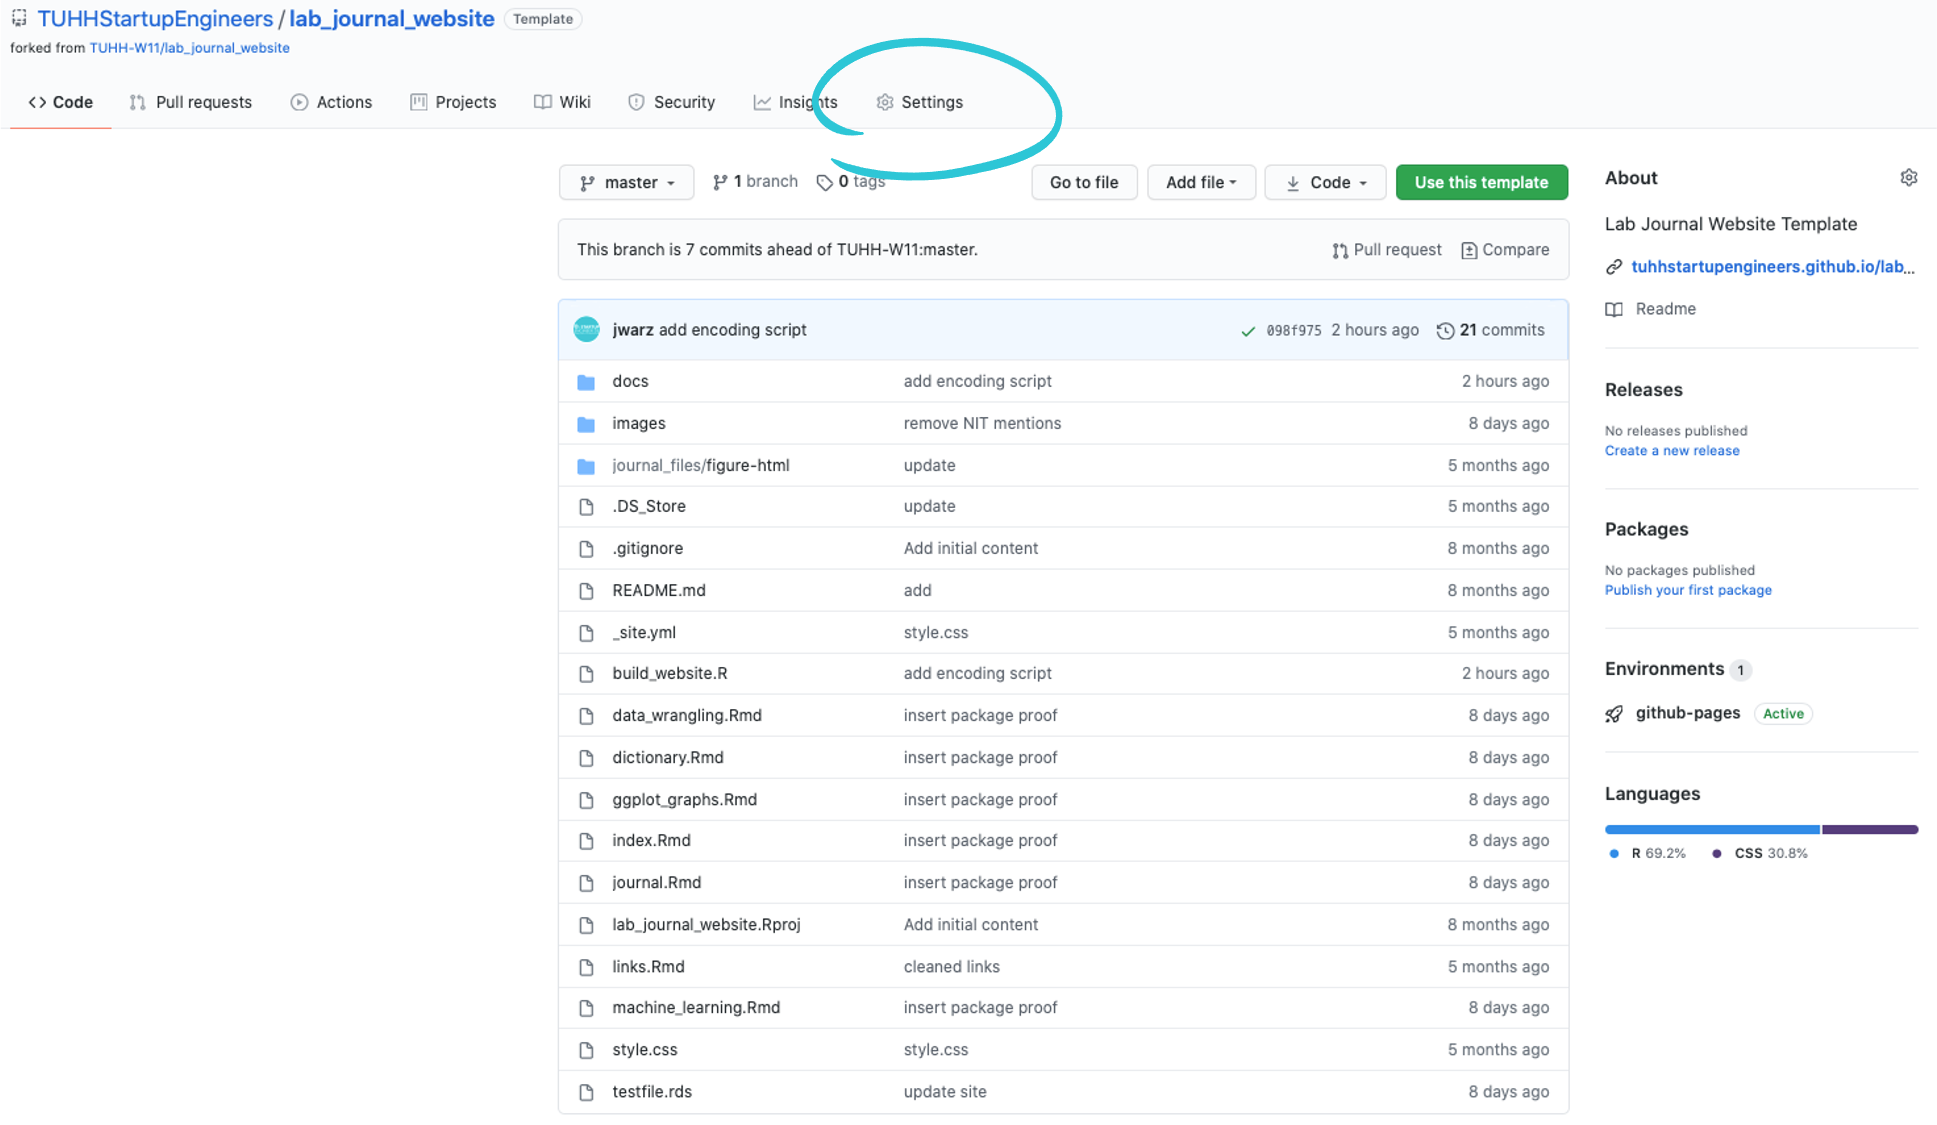
Task: Click the pull request icon in the branch banner
Action: click(x=1340, y=250)
